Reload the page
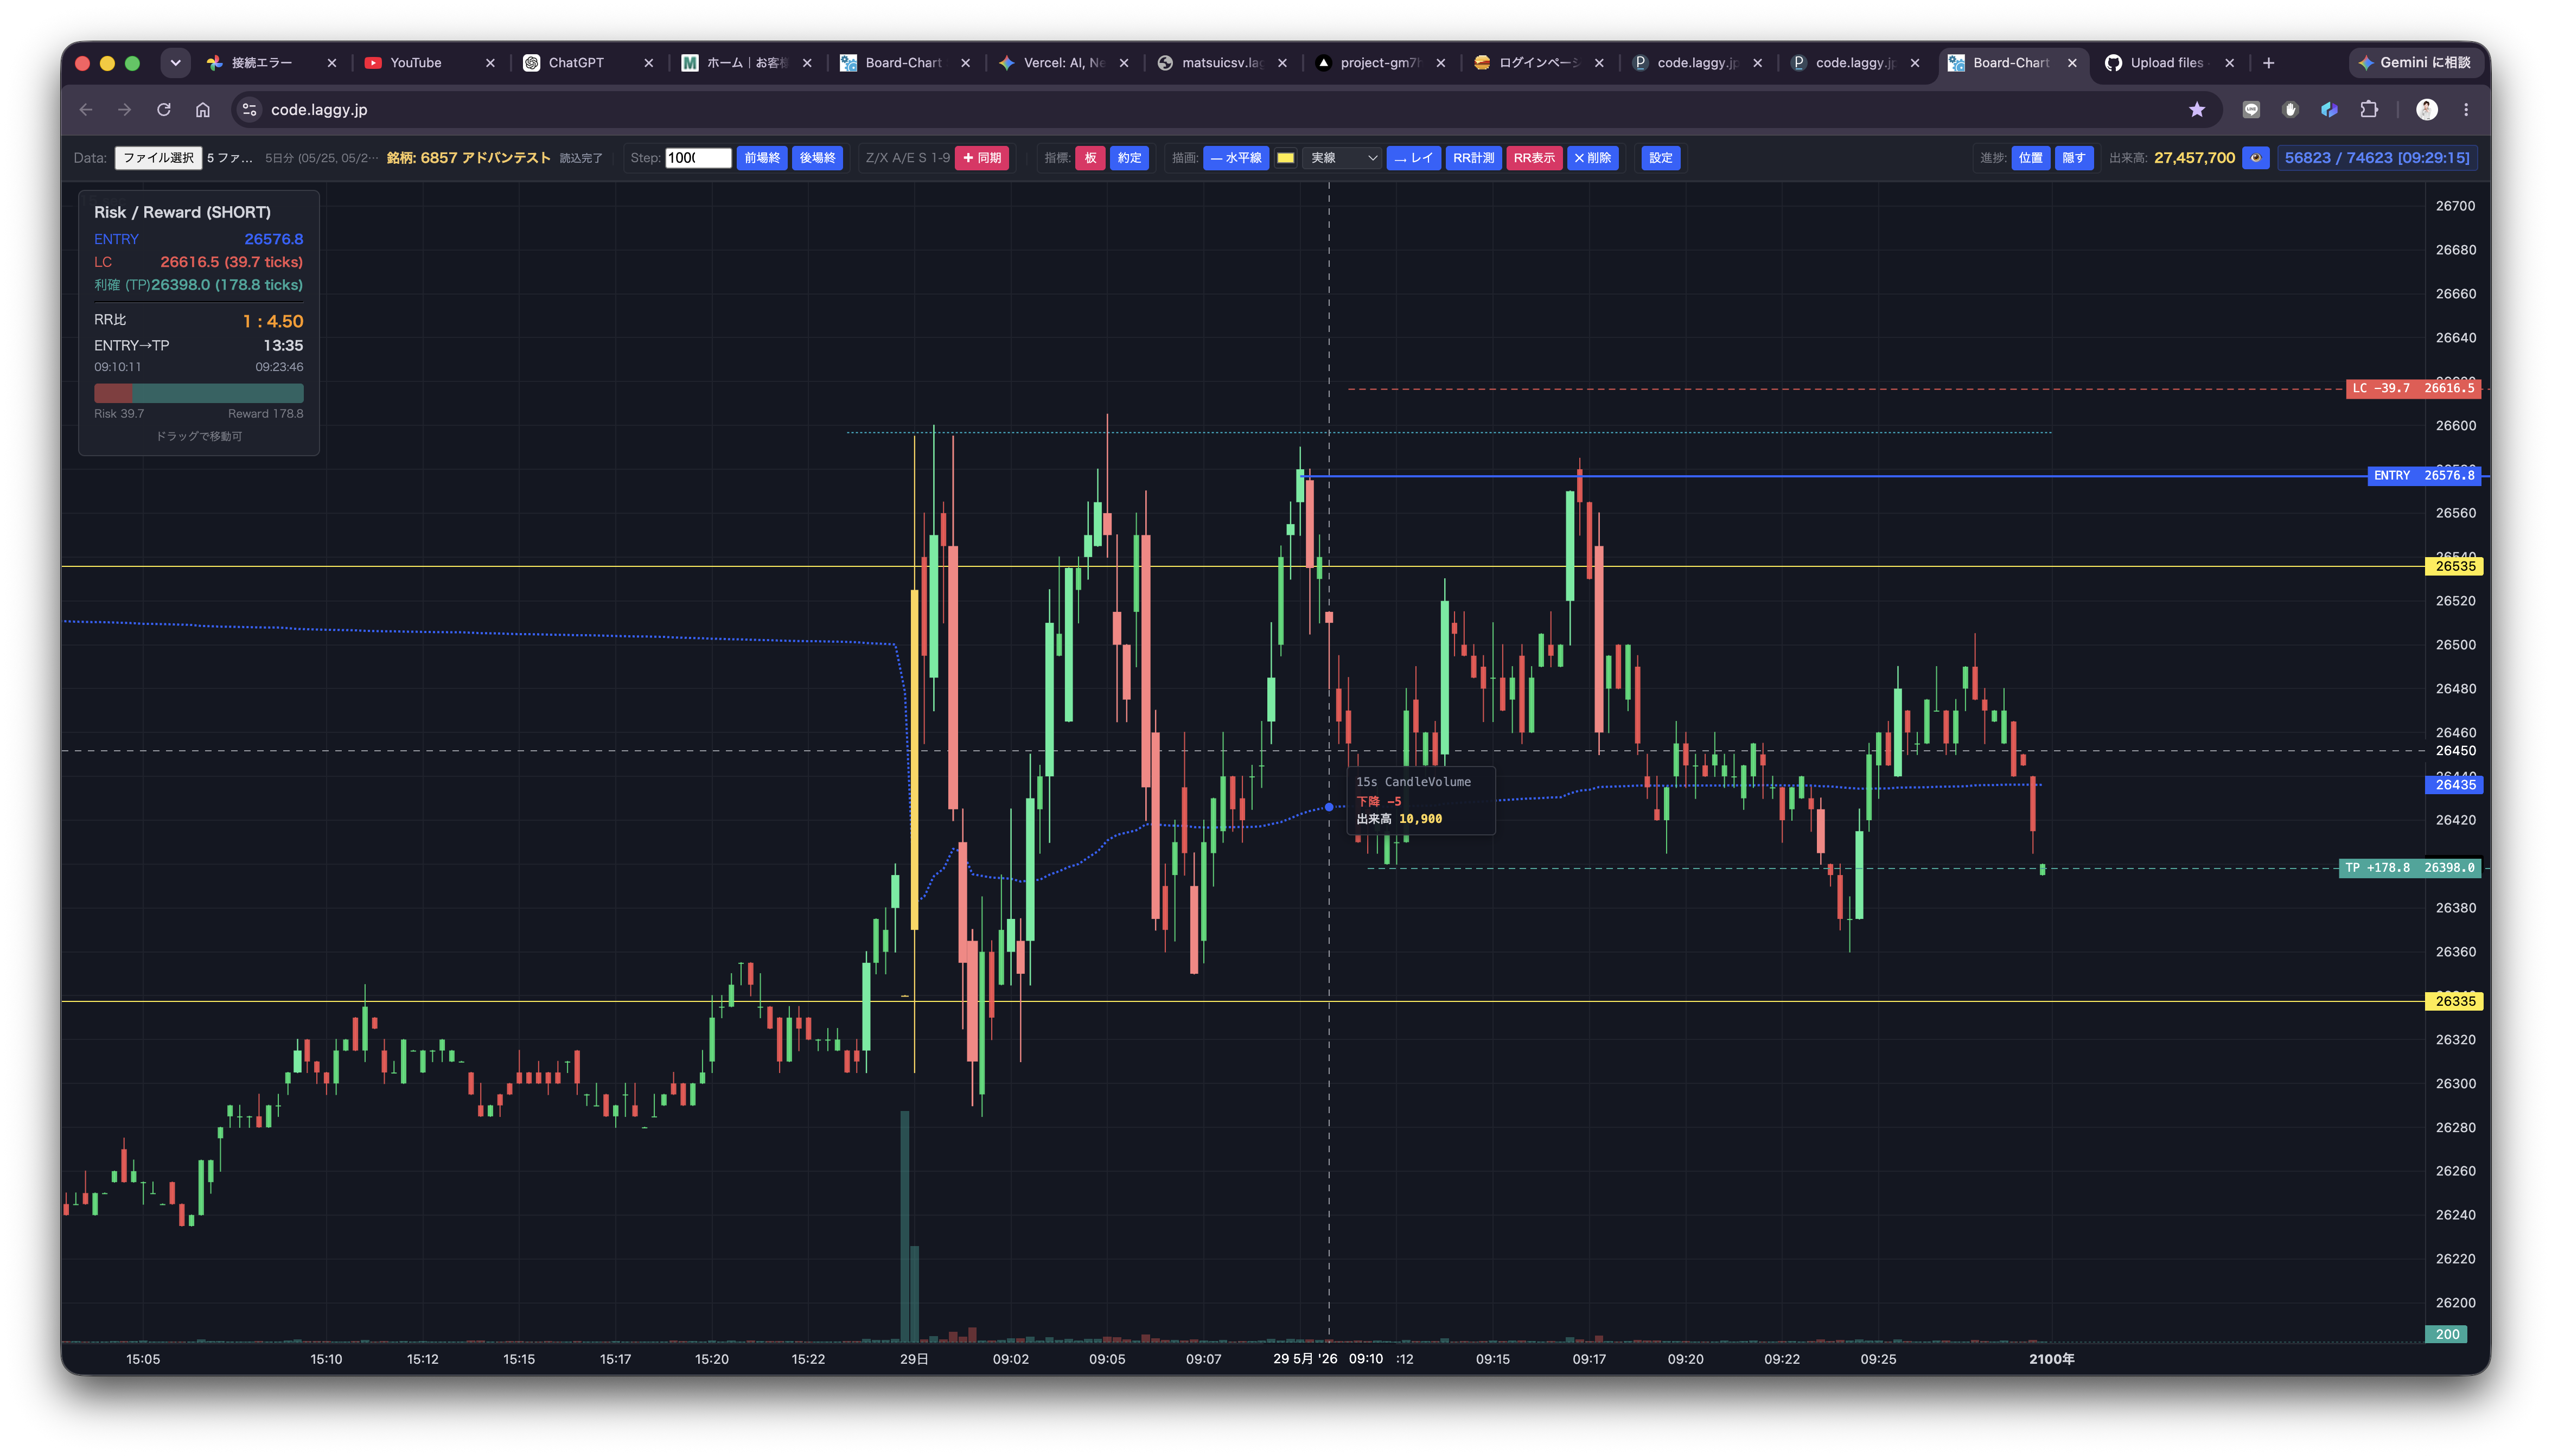 pyautogui.click(x=164, y=110)
